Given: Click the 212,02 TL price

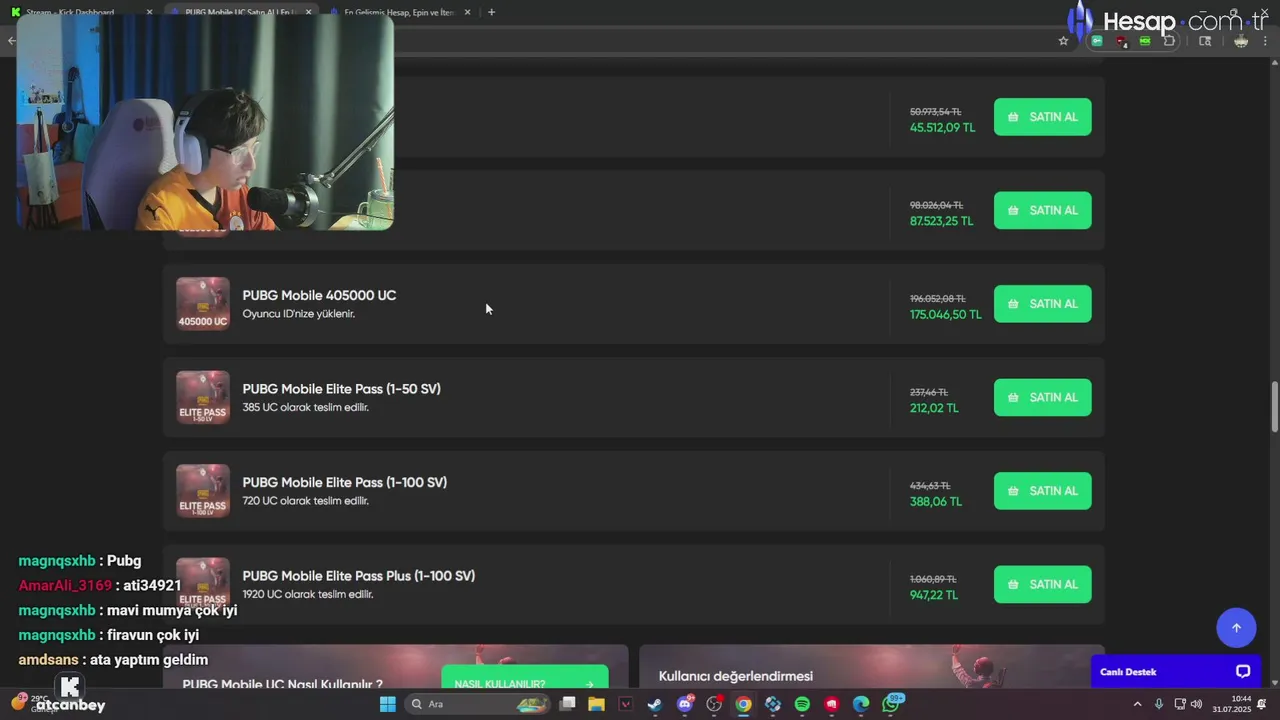Looking at the screenshot, I should pos(934,408).
